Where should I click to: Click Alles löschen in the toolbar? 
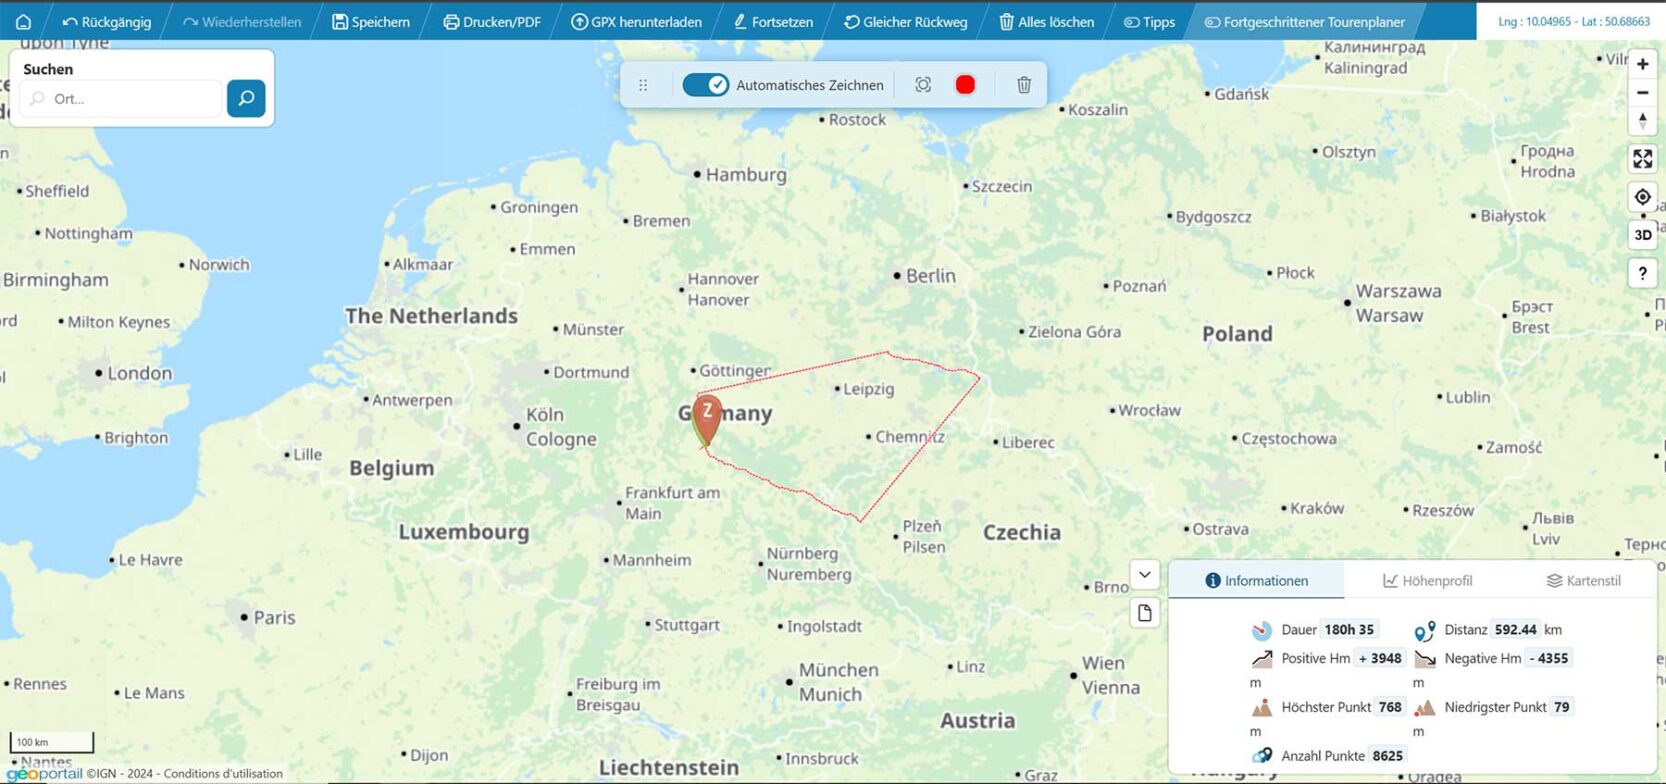1046,21
